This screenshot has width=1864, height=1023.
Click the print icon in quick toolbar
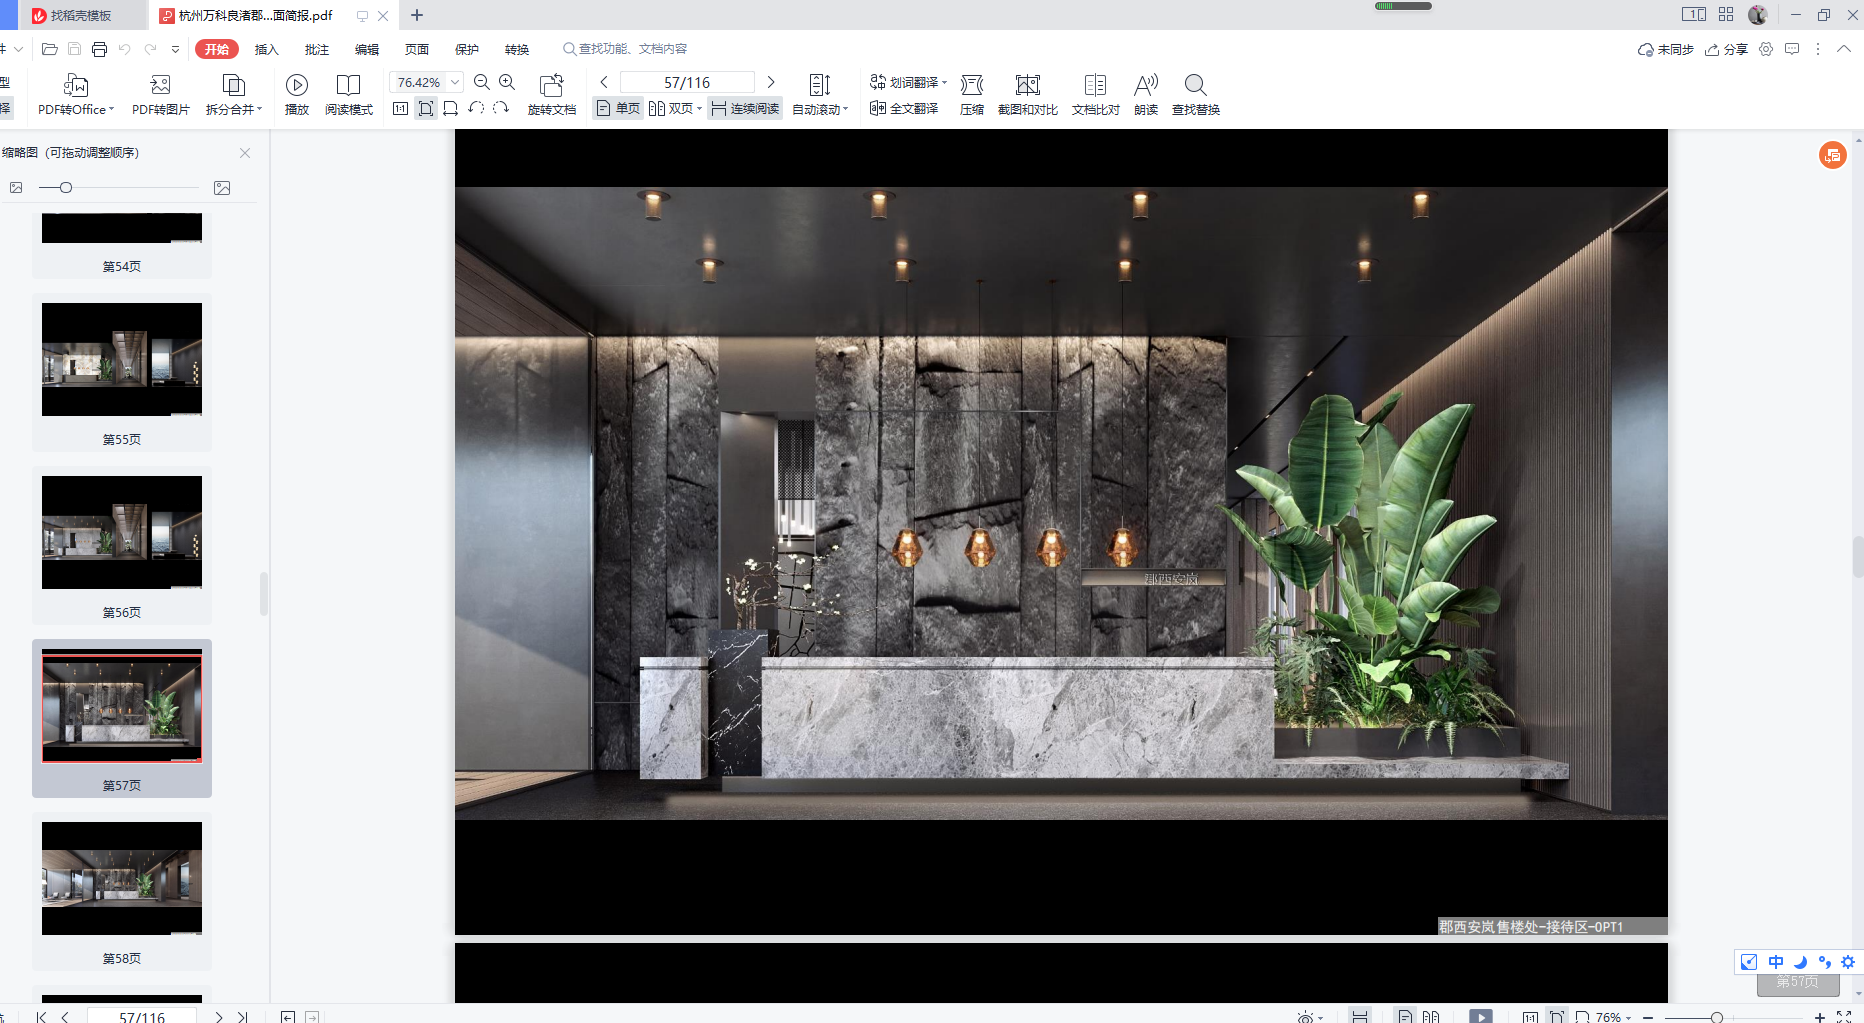click(x=99, y=49)
